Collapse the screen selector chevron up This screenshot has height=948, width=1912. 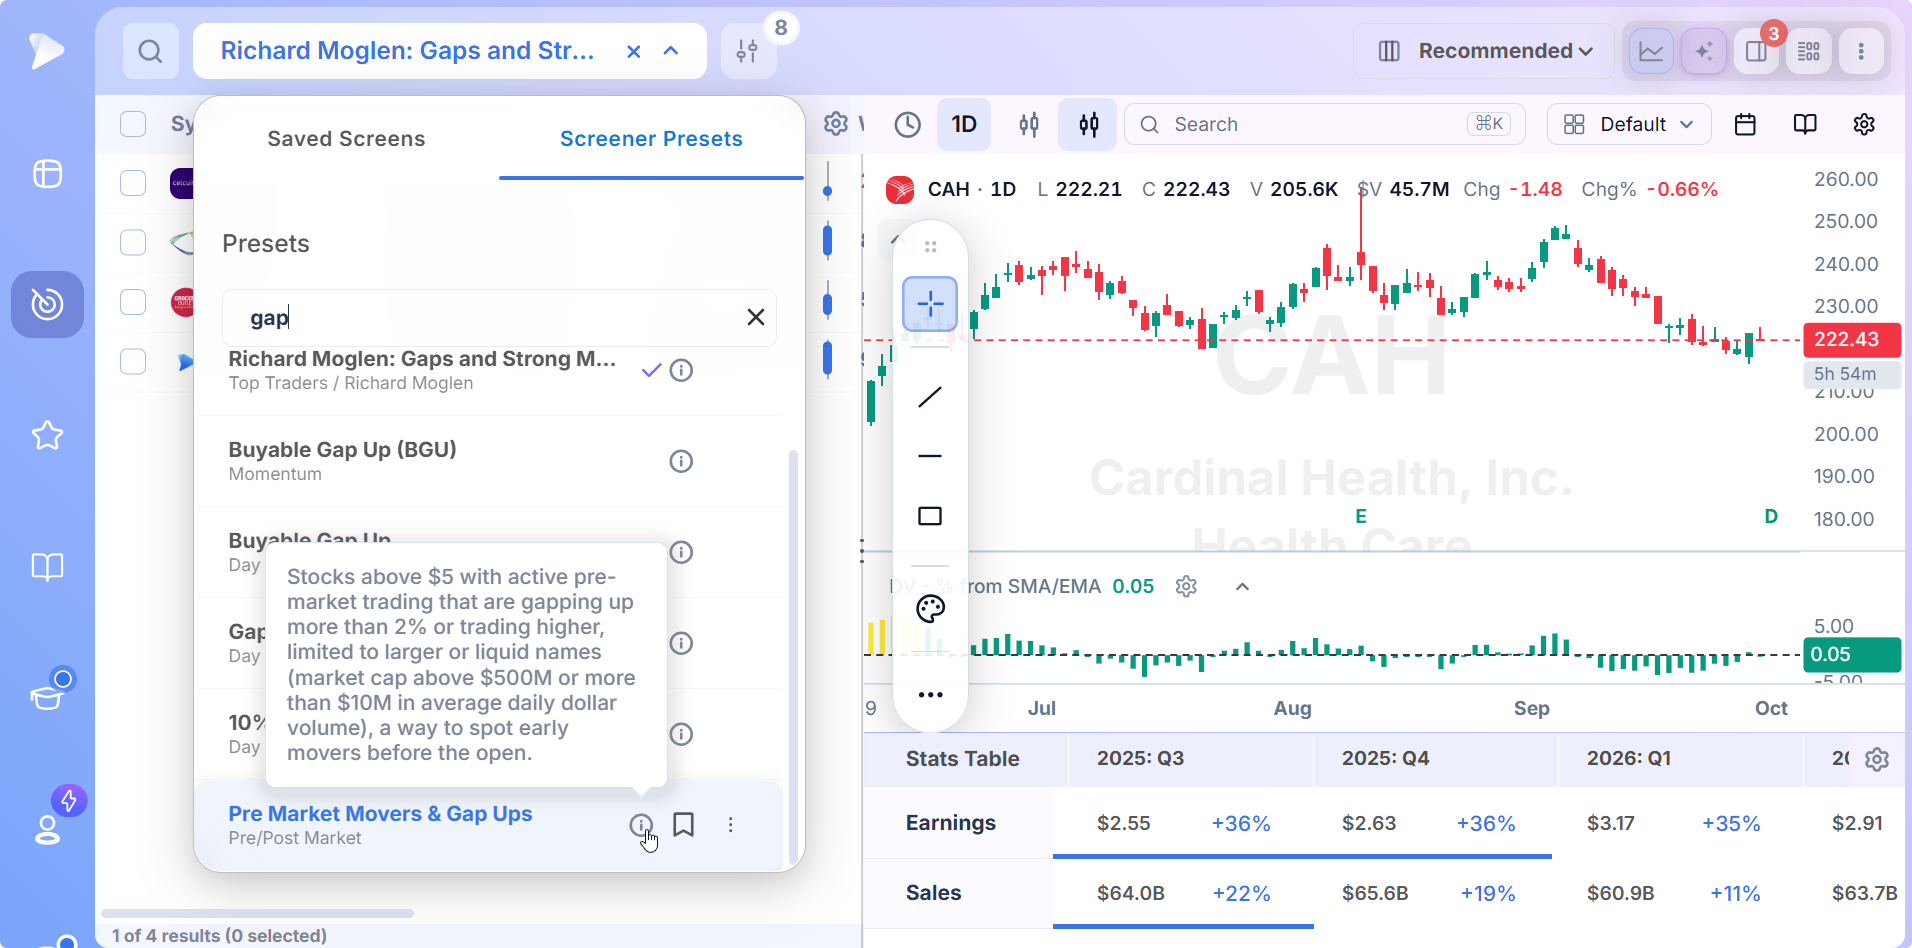671,51
